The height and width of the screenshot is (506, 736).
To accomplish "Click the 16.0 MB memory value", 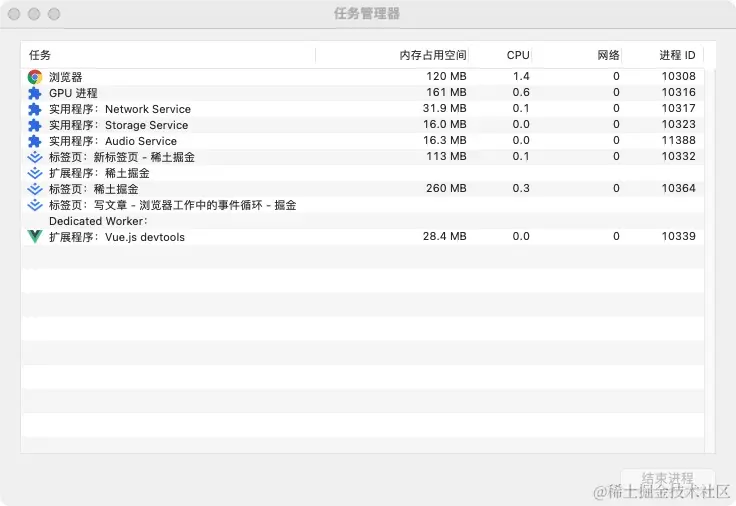I will [x=445, y=124].
